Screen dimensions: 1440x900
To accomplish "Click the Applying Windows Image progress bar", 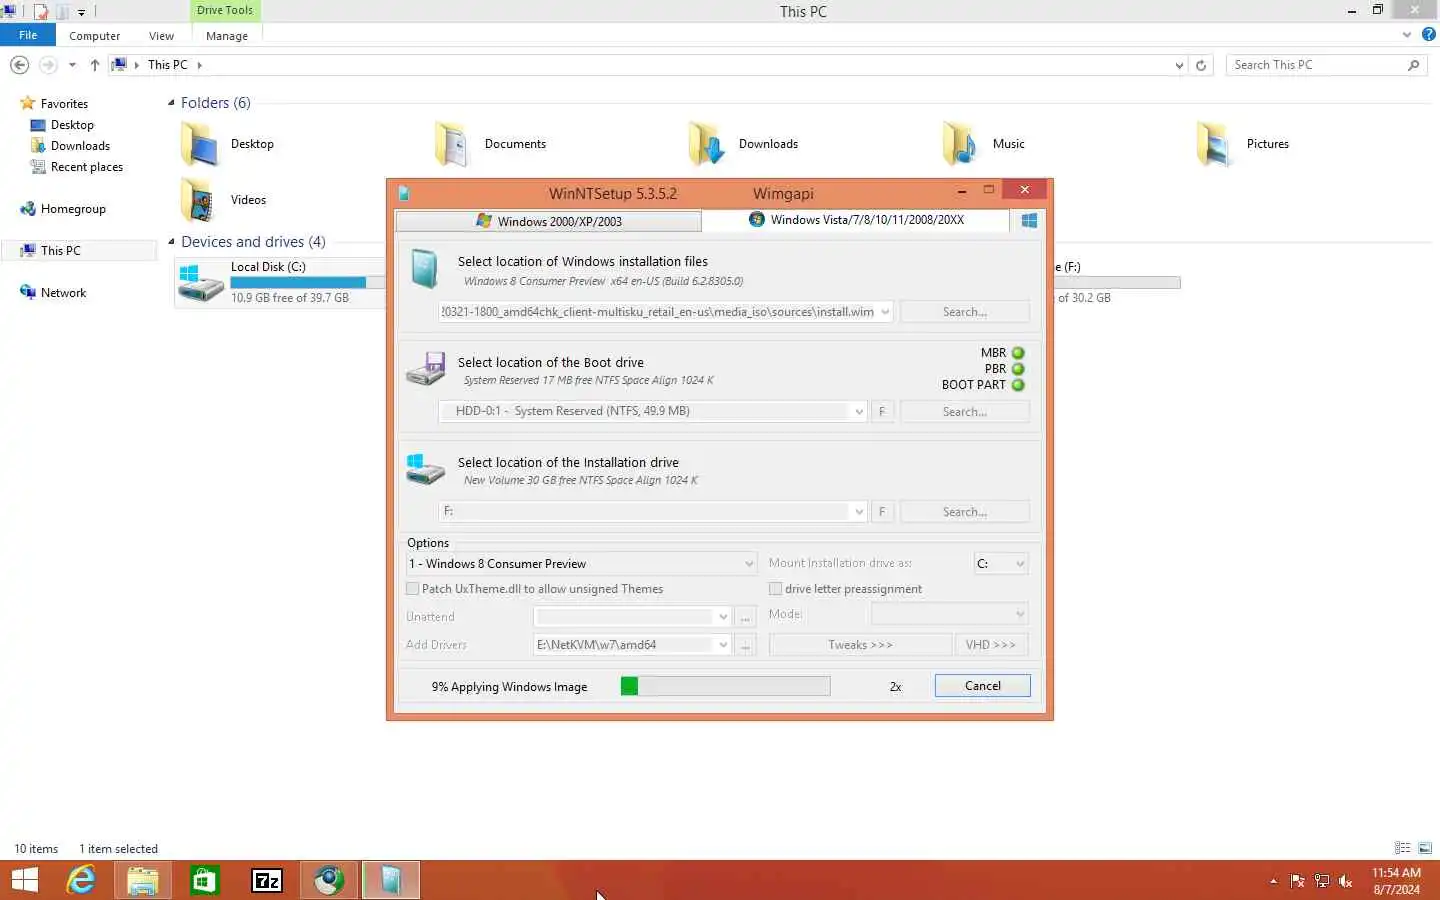I will pyautogui.click(x=725, y=686).
